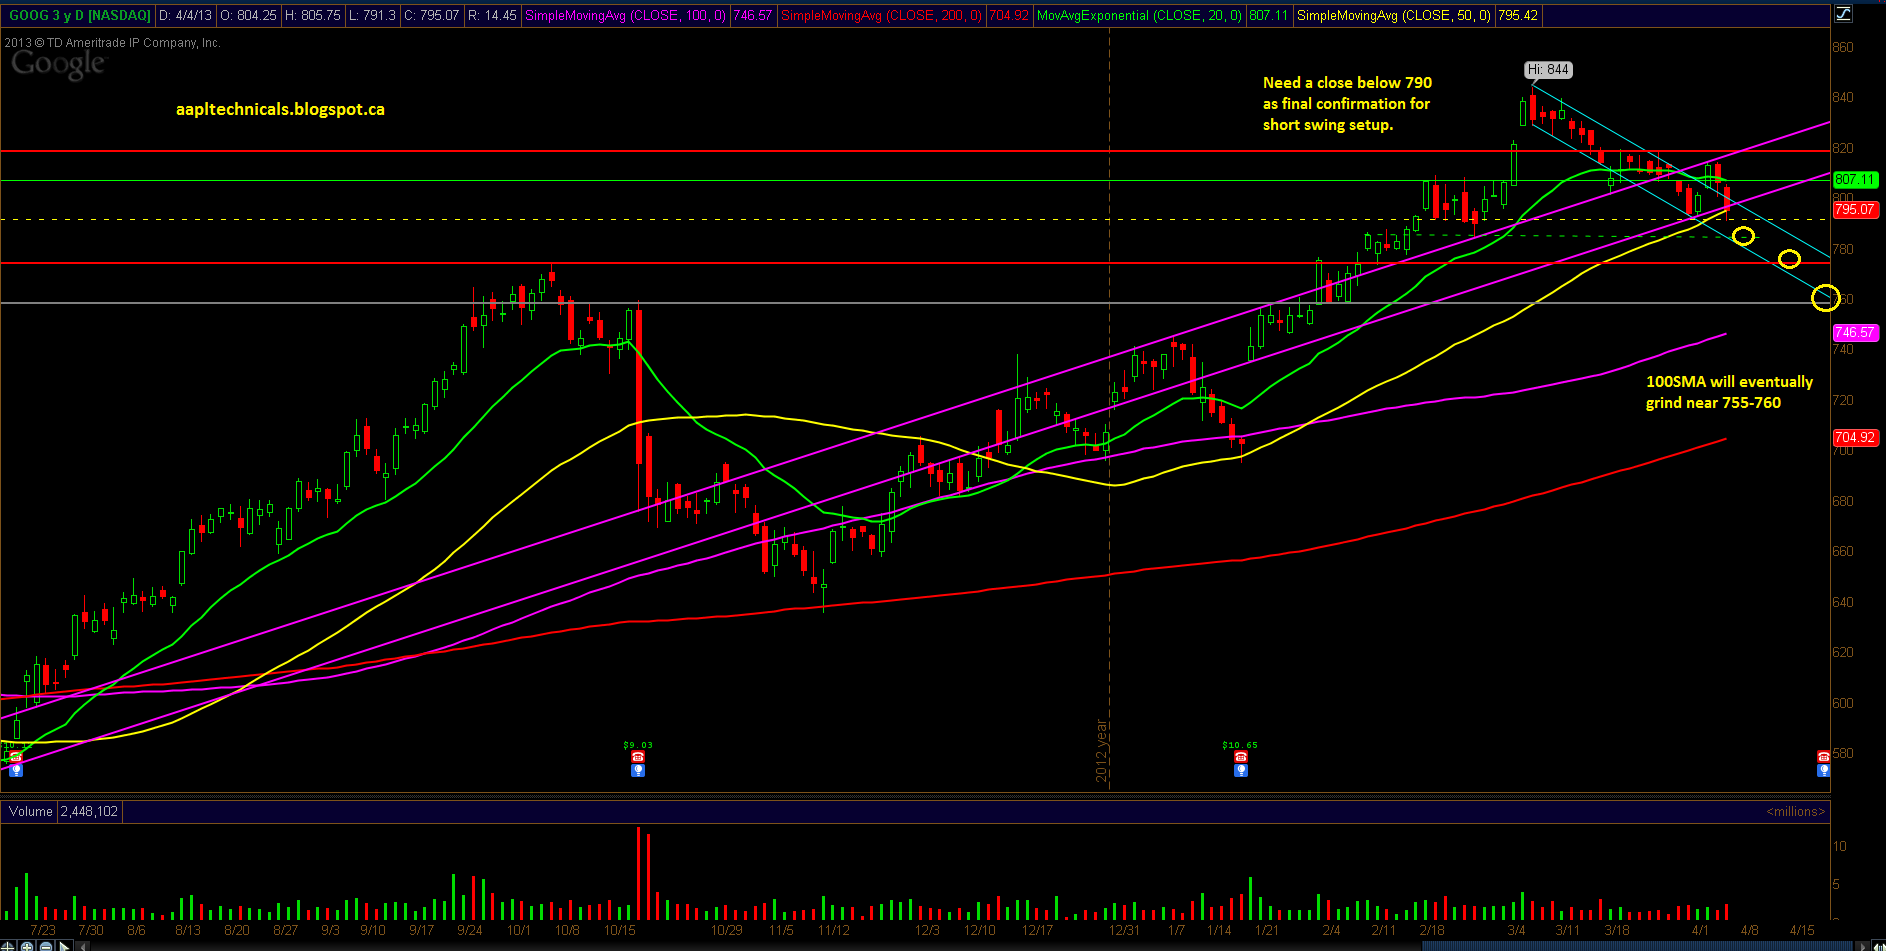Viewport: 1886px width, 951px height.
Task: Click the 807.11 value in header
Action: tap(1268, 15)
